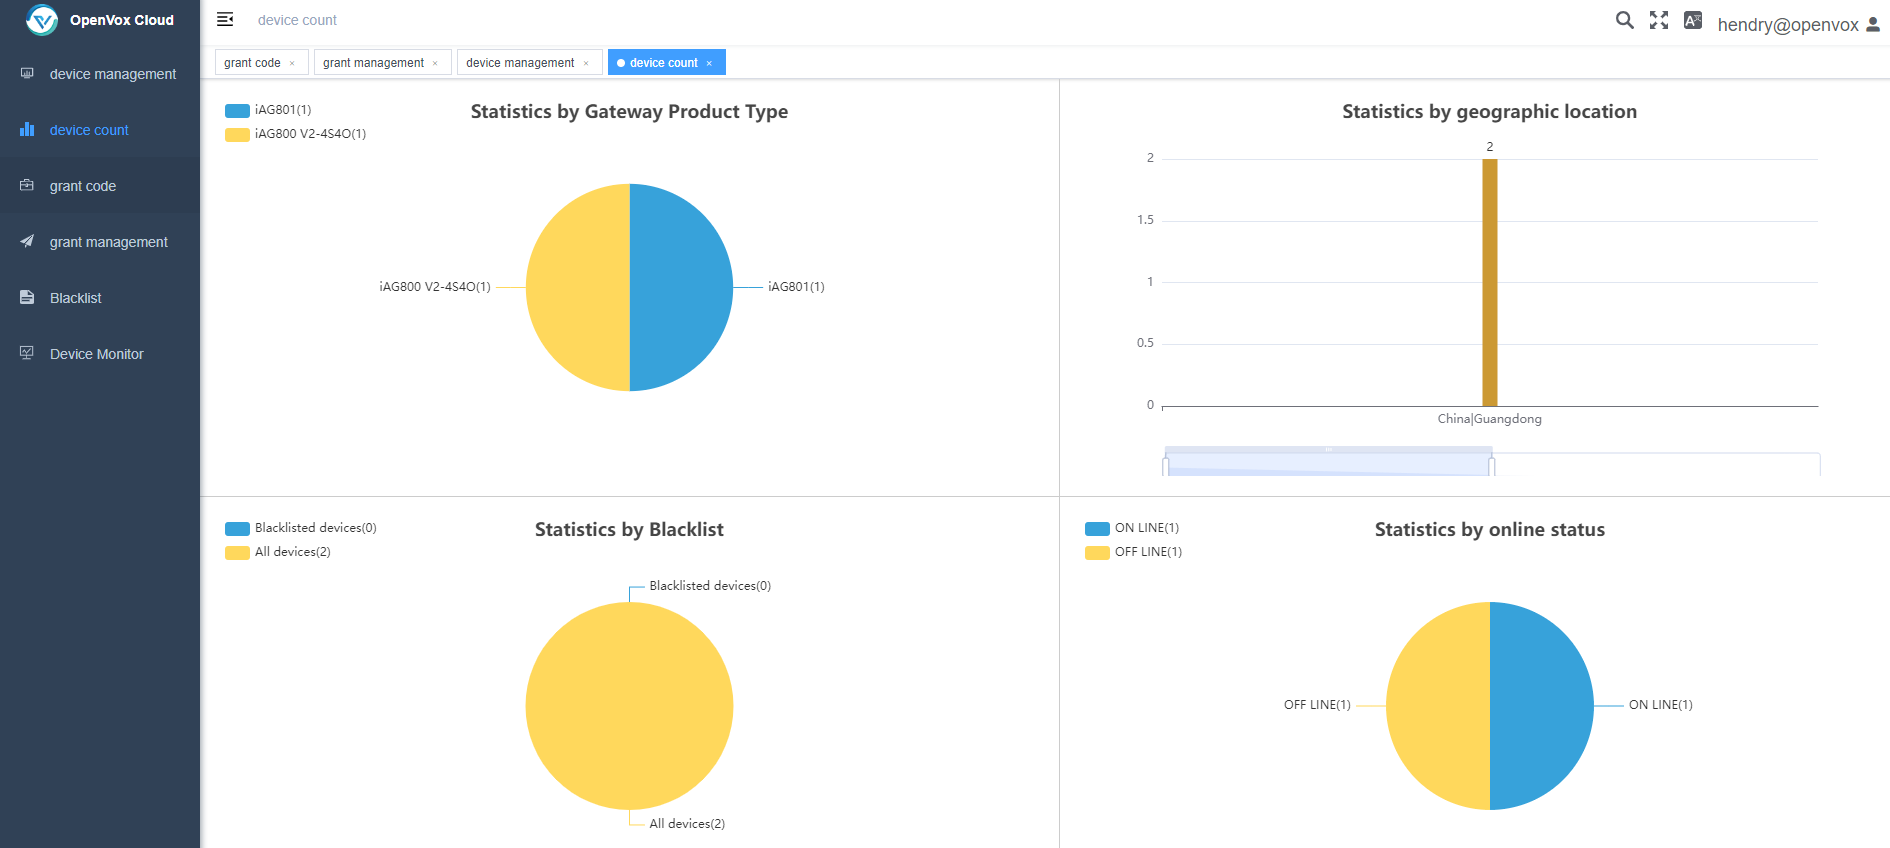1890x848 pixels.
Task: Open grant code in the sidebar
Action: pos(100,186)
